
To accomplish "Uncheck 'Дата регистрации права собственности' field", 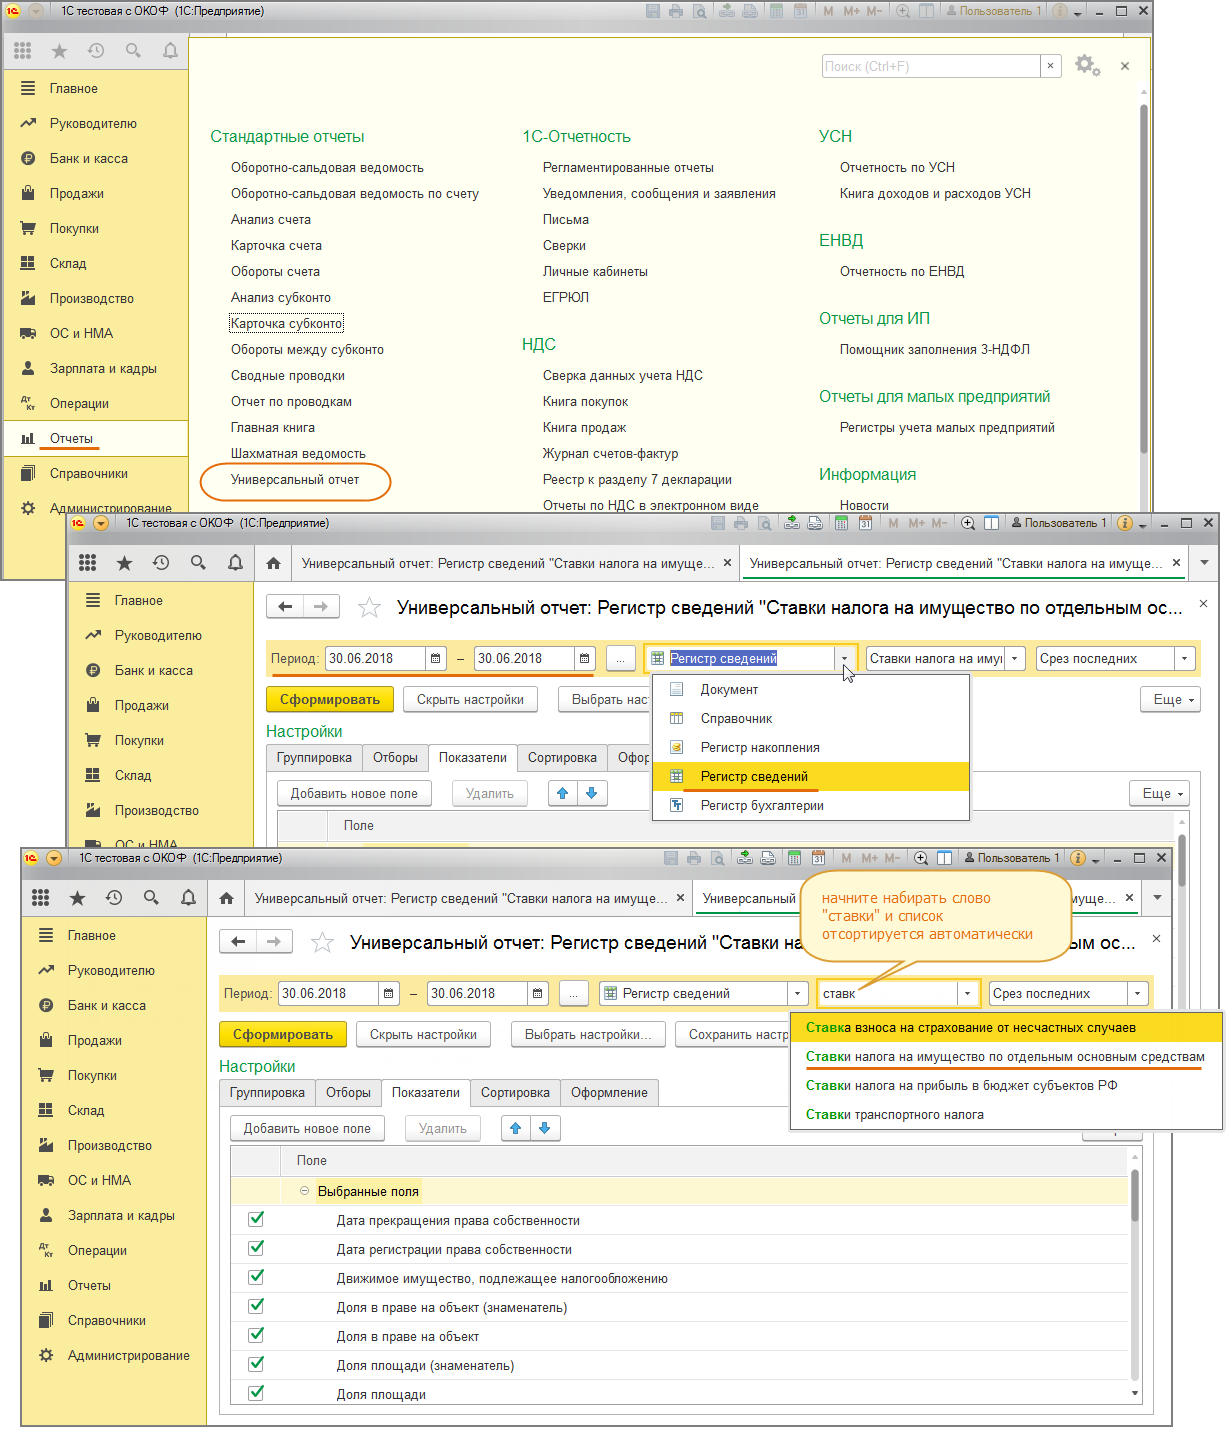I will pyautogui.click(x=256, y=1248).
